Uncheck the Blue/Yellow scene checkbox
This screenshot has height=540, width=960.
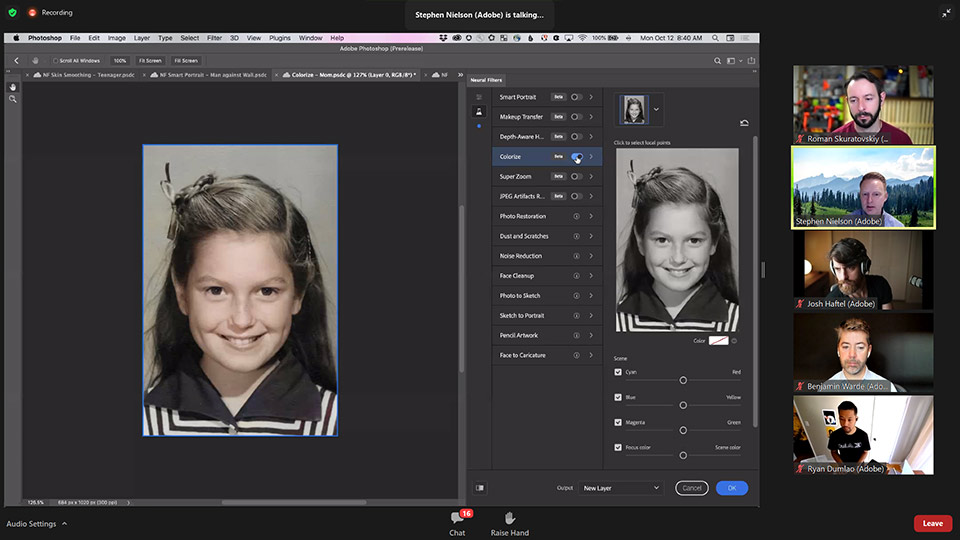coord(618,397)
